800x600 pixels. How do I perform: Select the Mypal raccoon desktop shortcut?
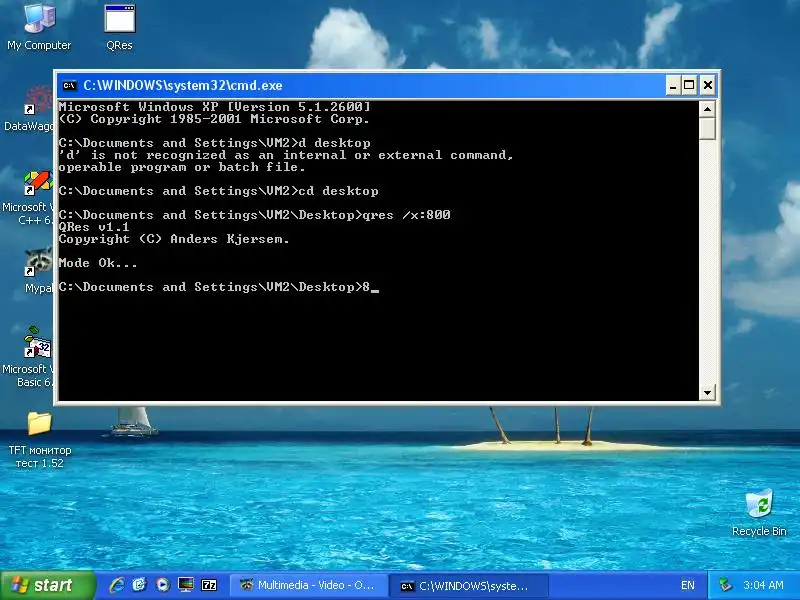pos(38,270)
